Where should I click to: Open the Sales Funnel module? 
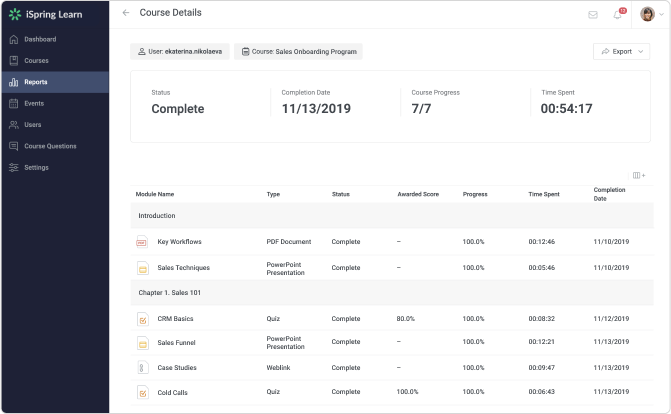coord(176,343)
